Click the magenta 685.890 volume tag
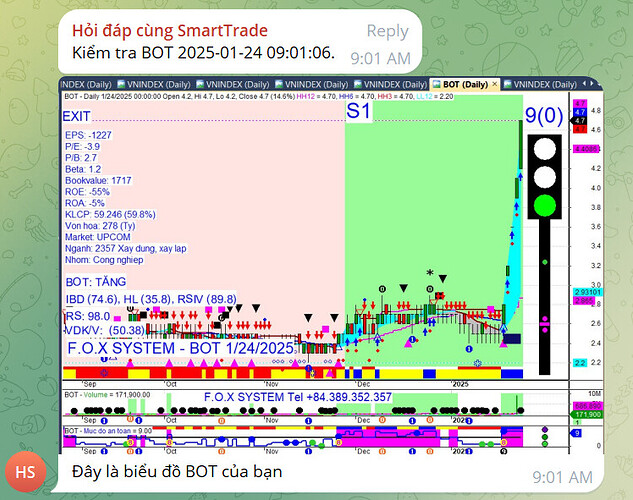This screenshot has height=500, width=633. (588, 406)
